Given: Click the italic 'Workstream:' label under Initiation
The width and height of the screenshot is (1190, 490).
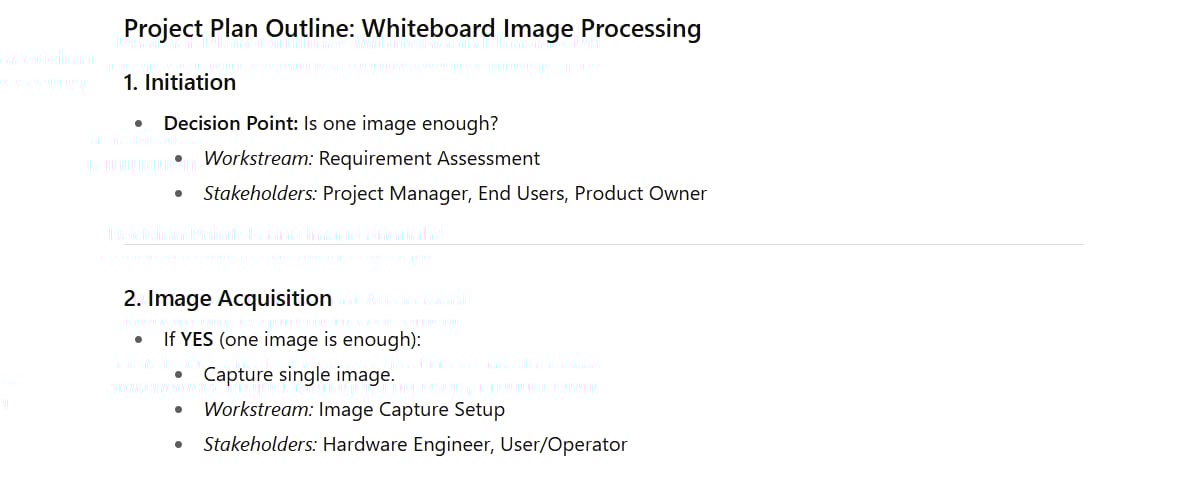Looking at the screenshot, I should pos(258,159).
